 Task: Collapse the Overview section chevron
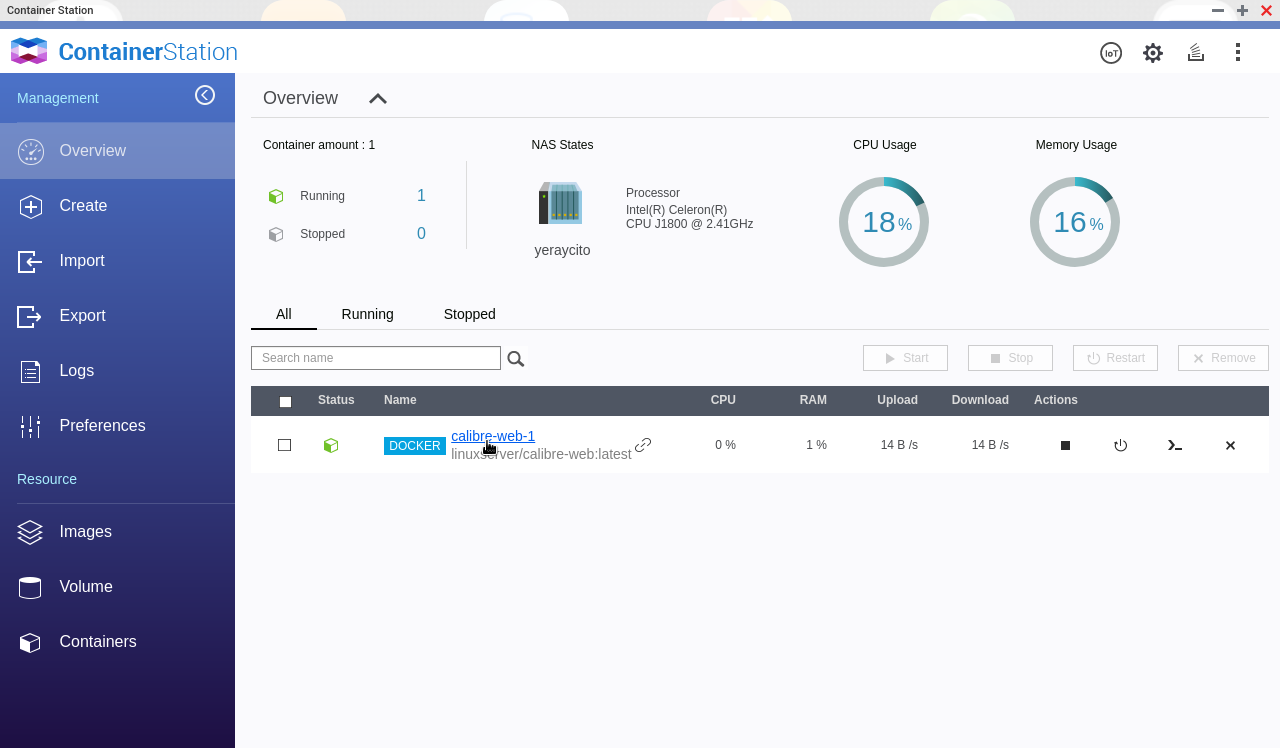377,98
